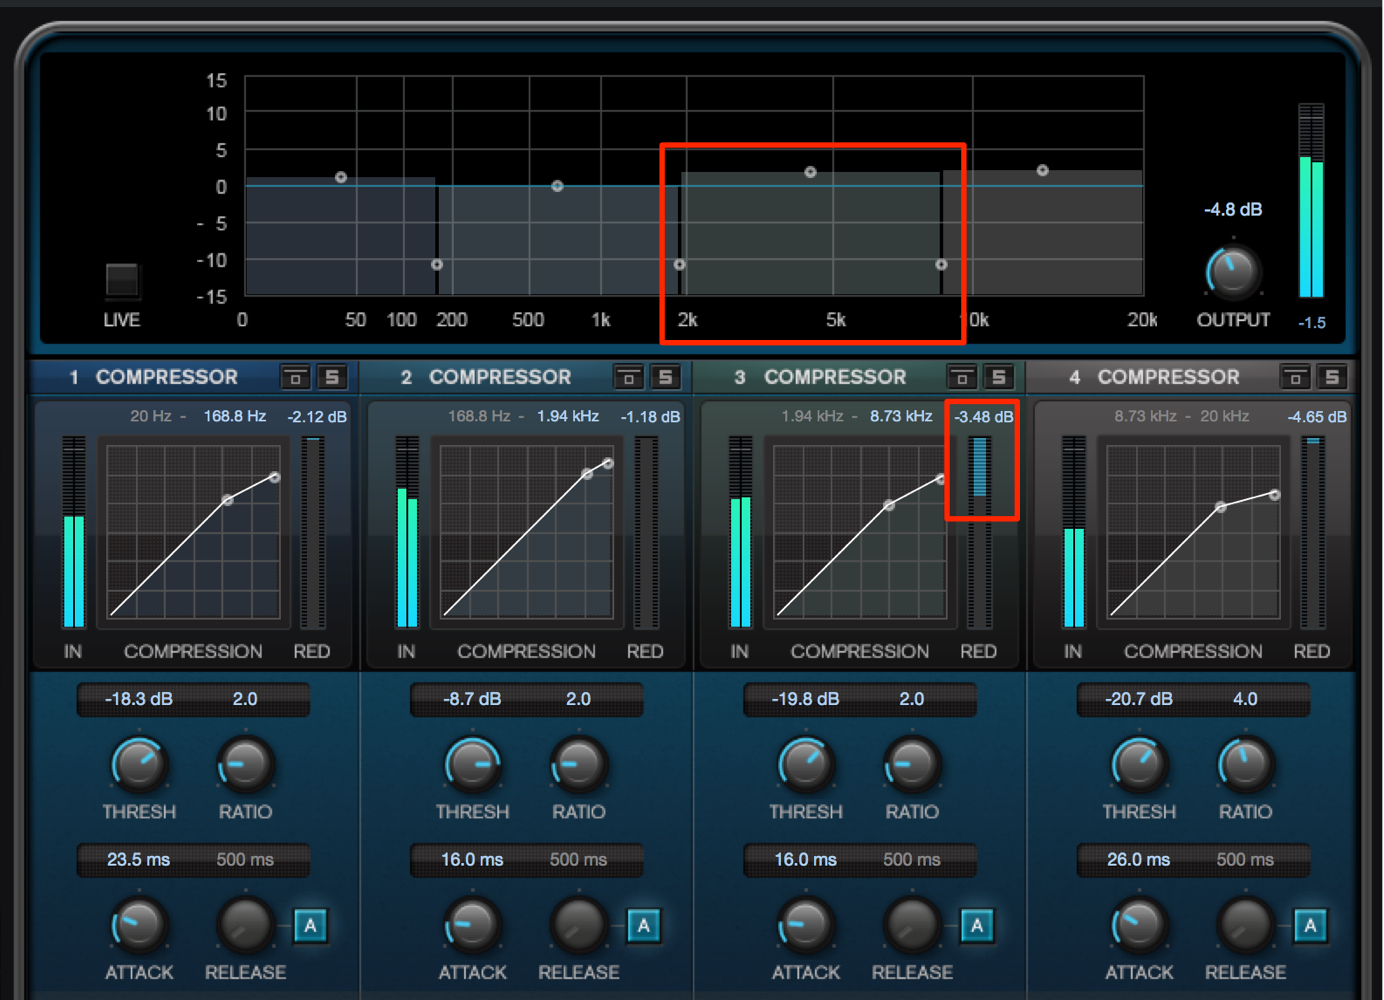Grab the crossover handle near 2k in graph

click(680, 265)
